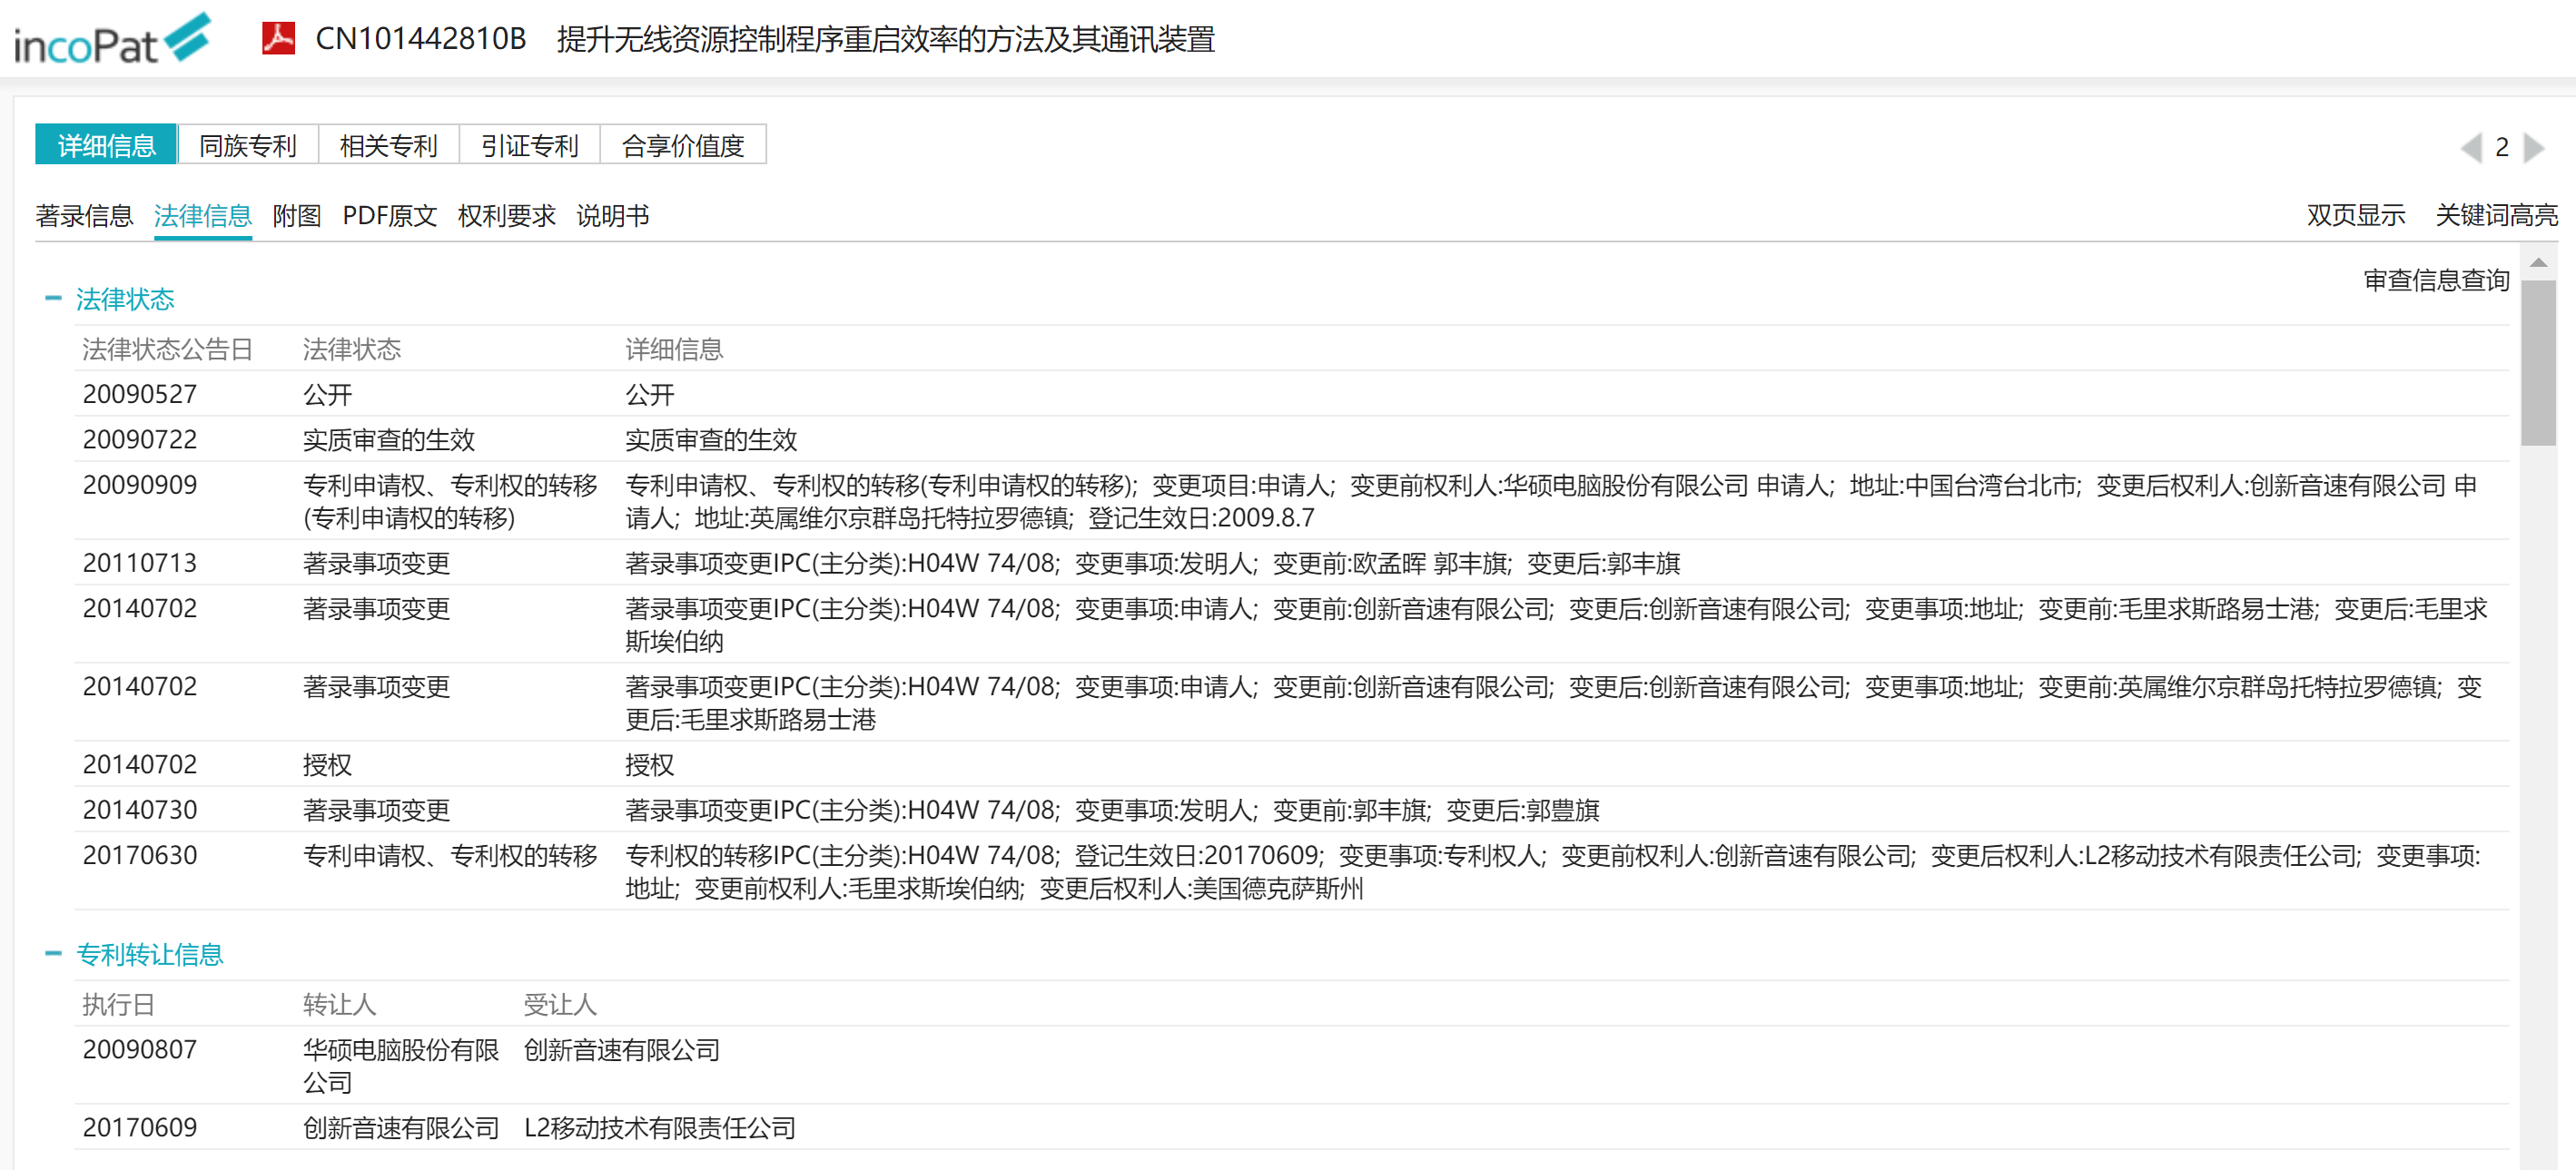The image size is (2576, 1170).
Task: Toggle 双页显示 mode
Action: [x=2355, y=215]
